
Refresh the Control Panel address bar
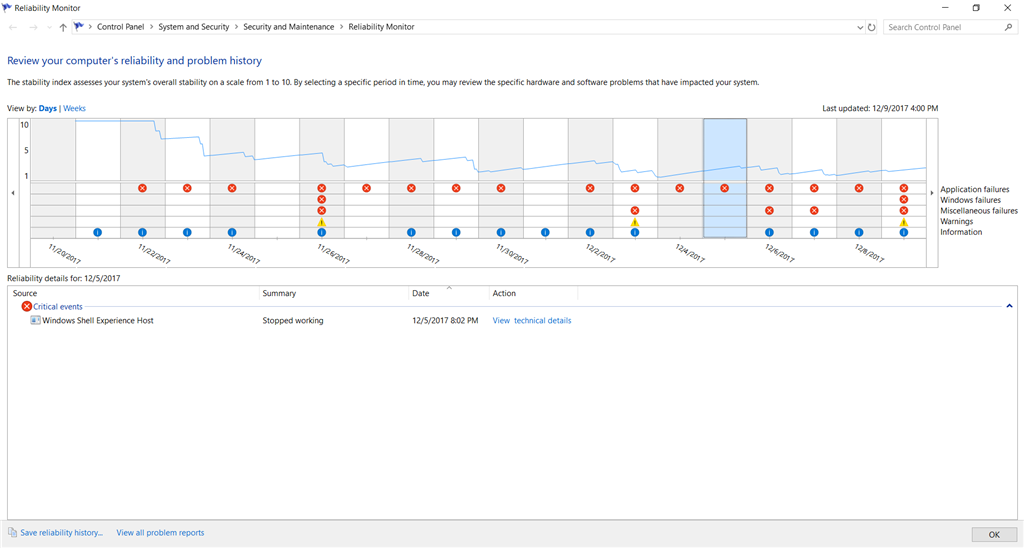pyautogui.click(x=872, y=28)
